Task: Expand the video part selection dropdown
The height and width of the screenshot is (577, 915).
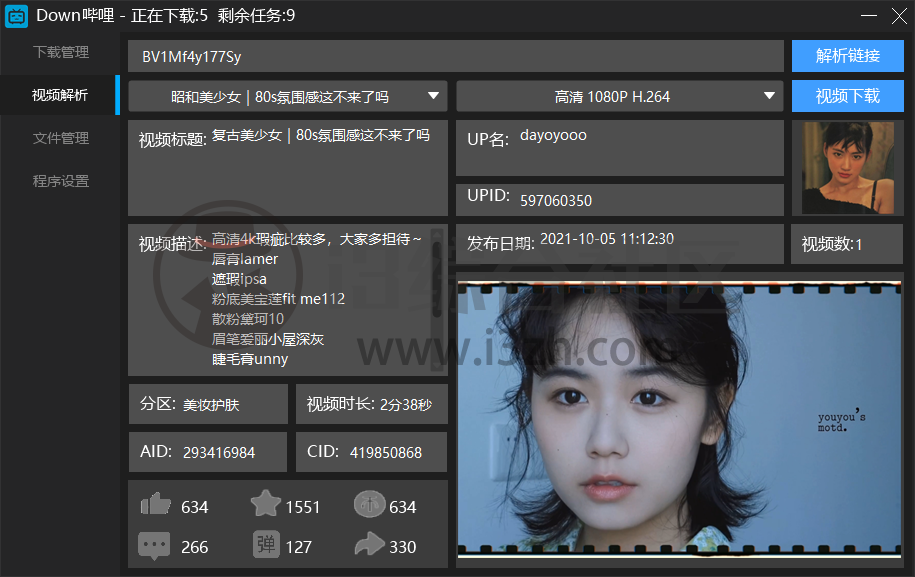Action: pos(288,96)
